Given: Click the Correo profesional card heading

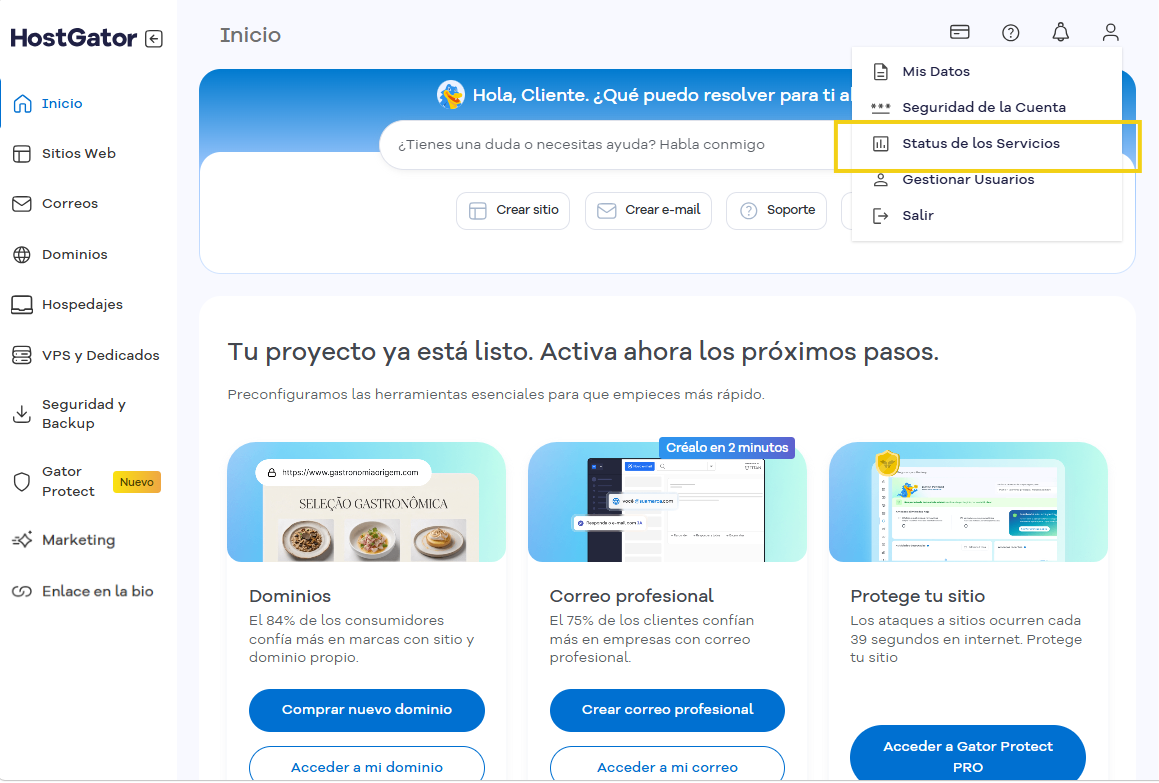Looking at the screenshot, I should (x=632, y=597).
